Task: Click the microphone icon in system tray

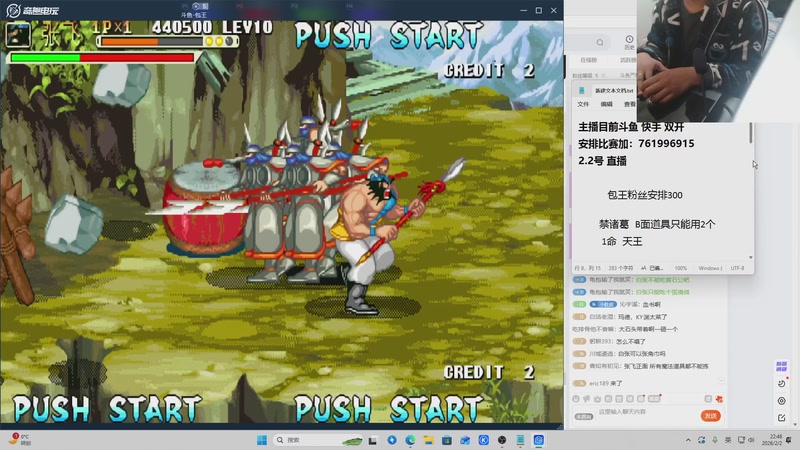Action: tap(715, 440)
